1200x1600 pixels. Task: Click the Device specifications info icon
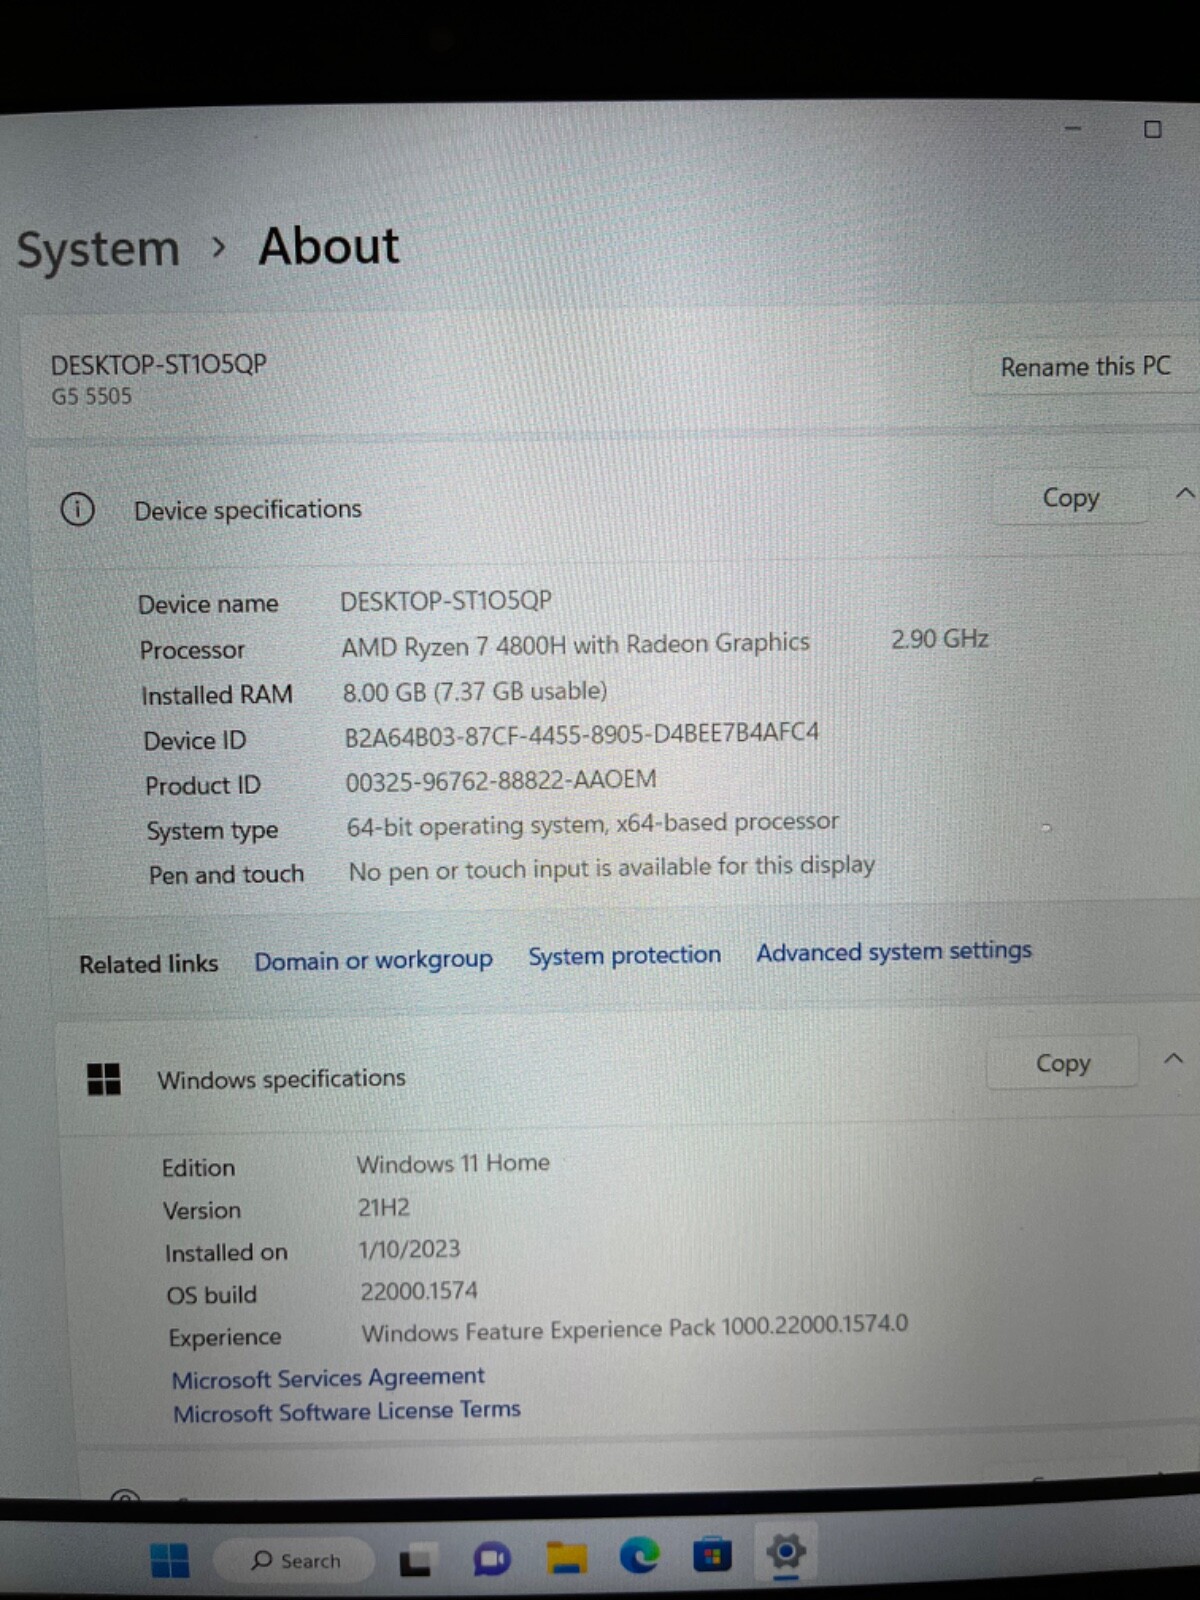coord(78,509)
